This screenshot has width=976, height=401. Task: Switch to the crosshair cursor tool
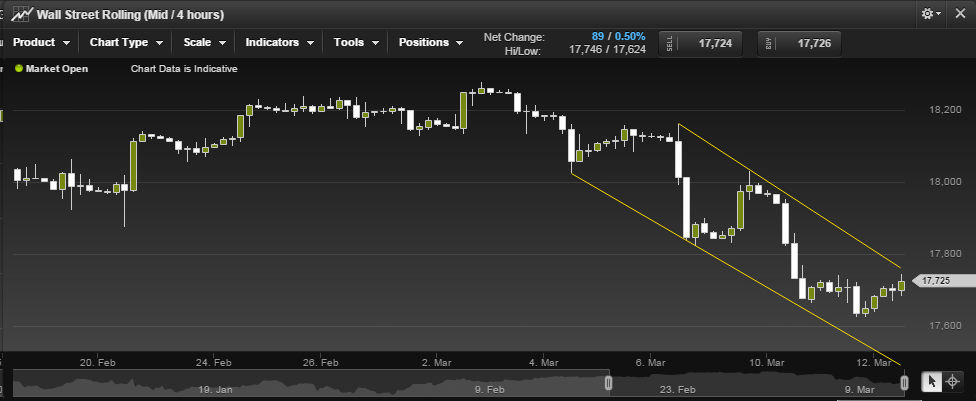point(953,381)
